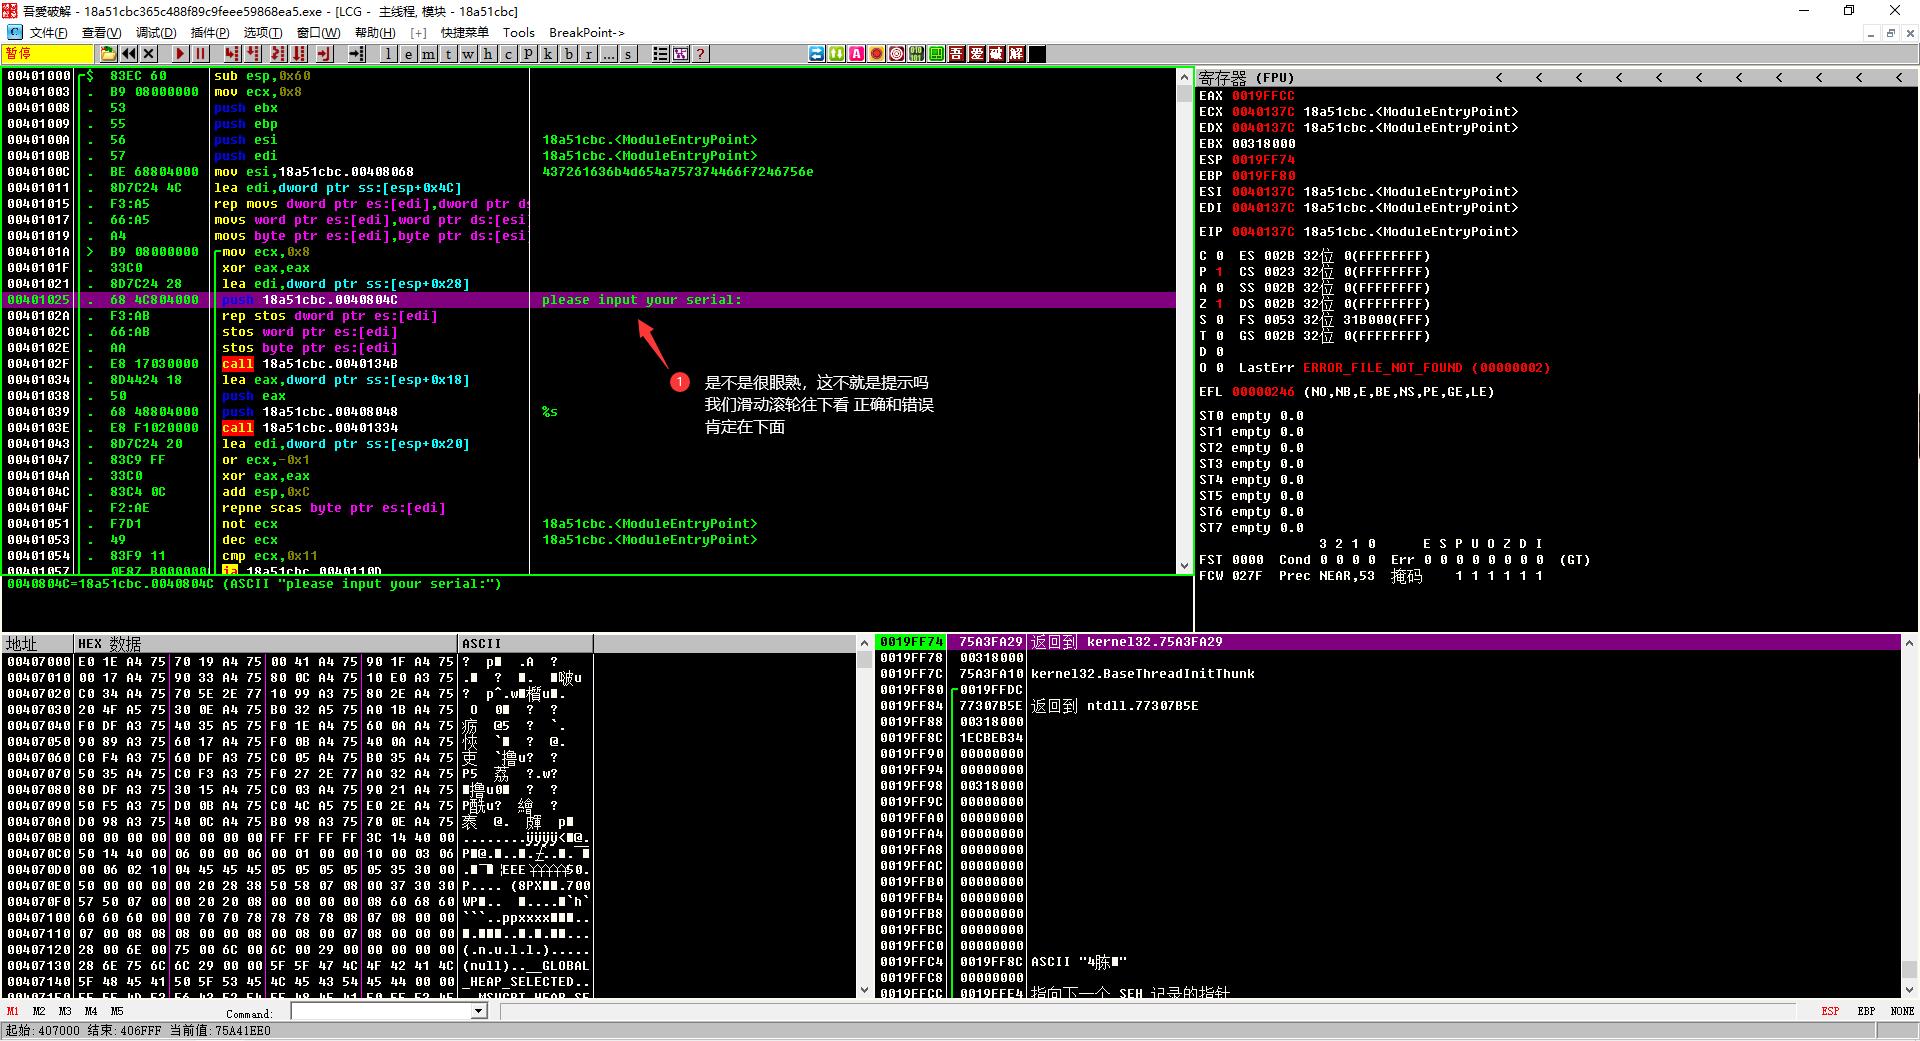Click the blue swap-arrows plugin icon
This screenshot has height=1041, width=1920.
[817, 54]
